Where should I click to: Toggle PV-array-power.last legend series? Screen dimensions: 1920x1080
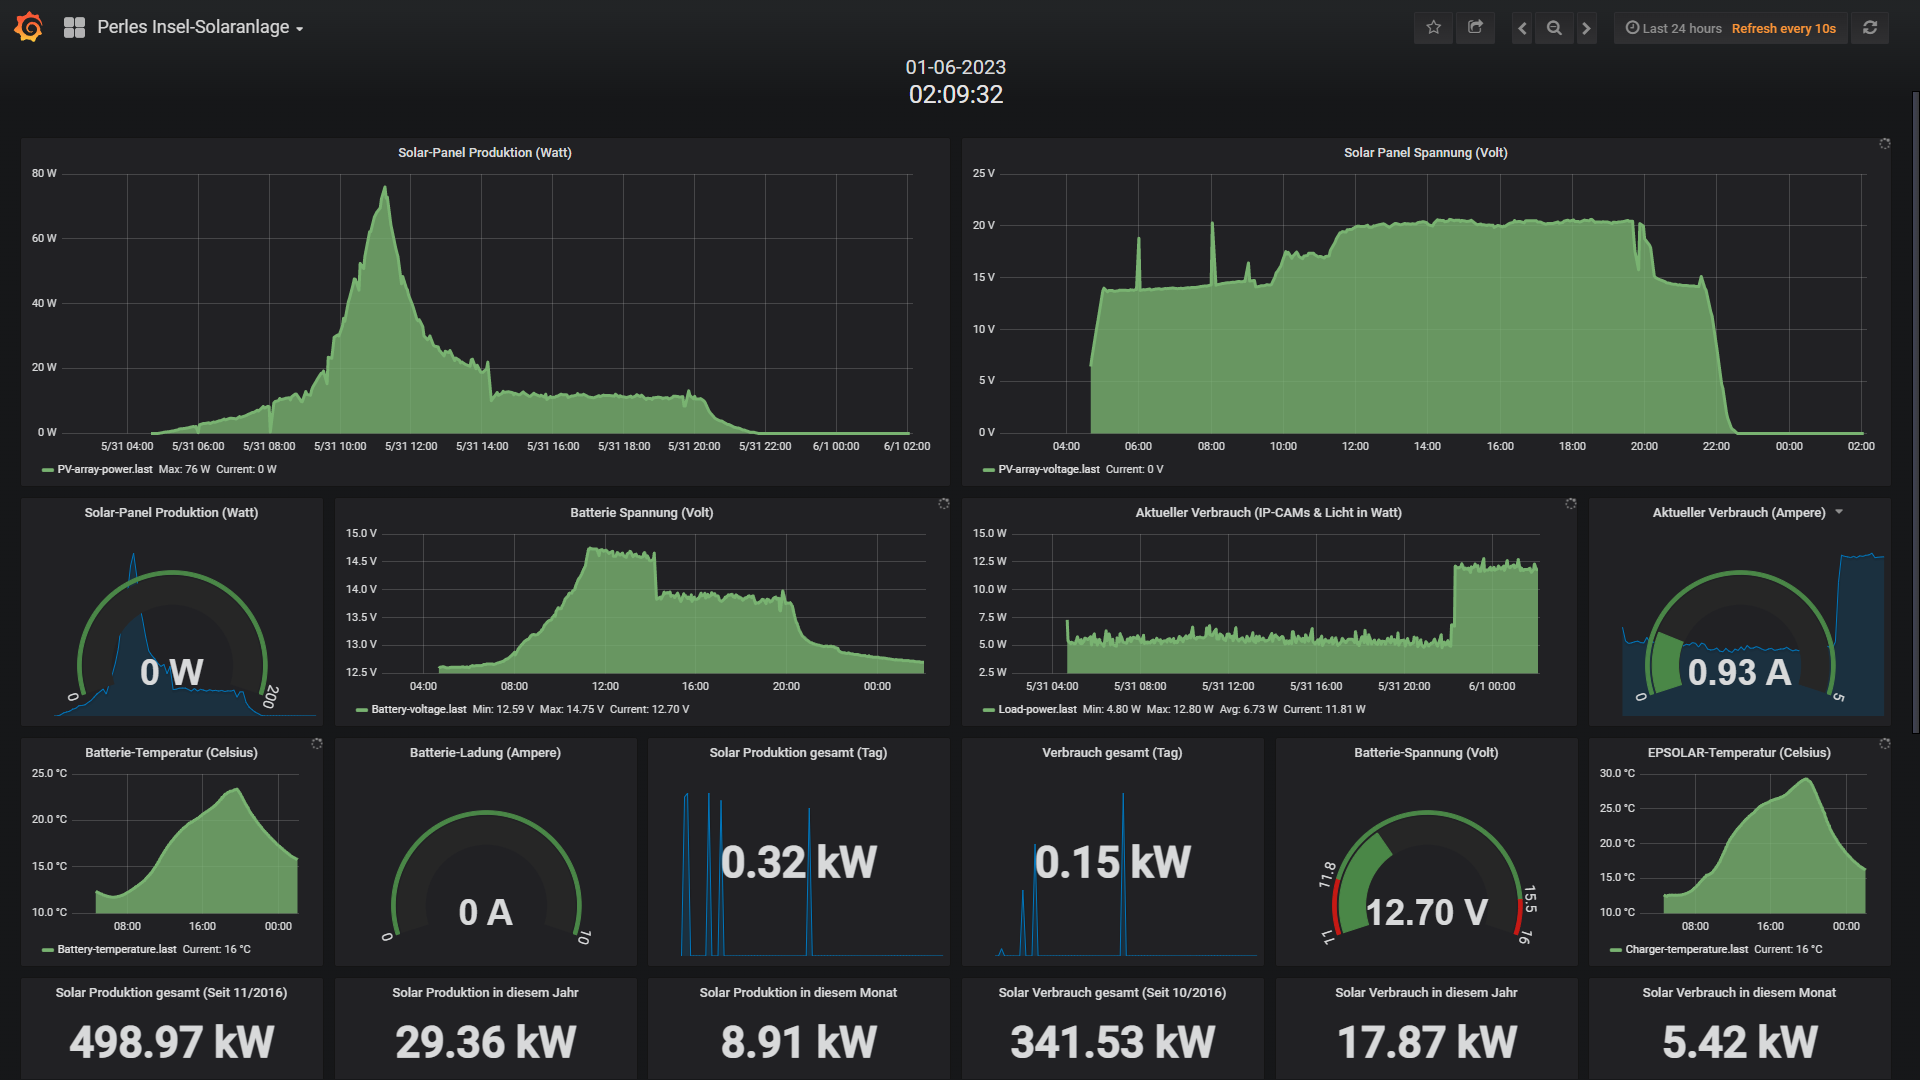pos(104,469)
